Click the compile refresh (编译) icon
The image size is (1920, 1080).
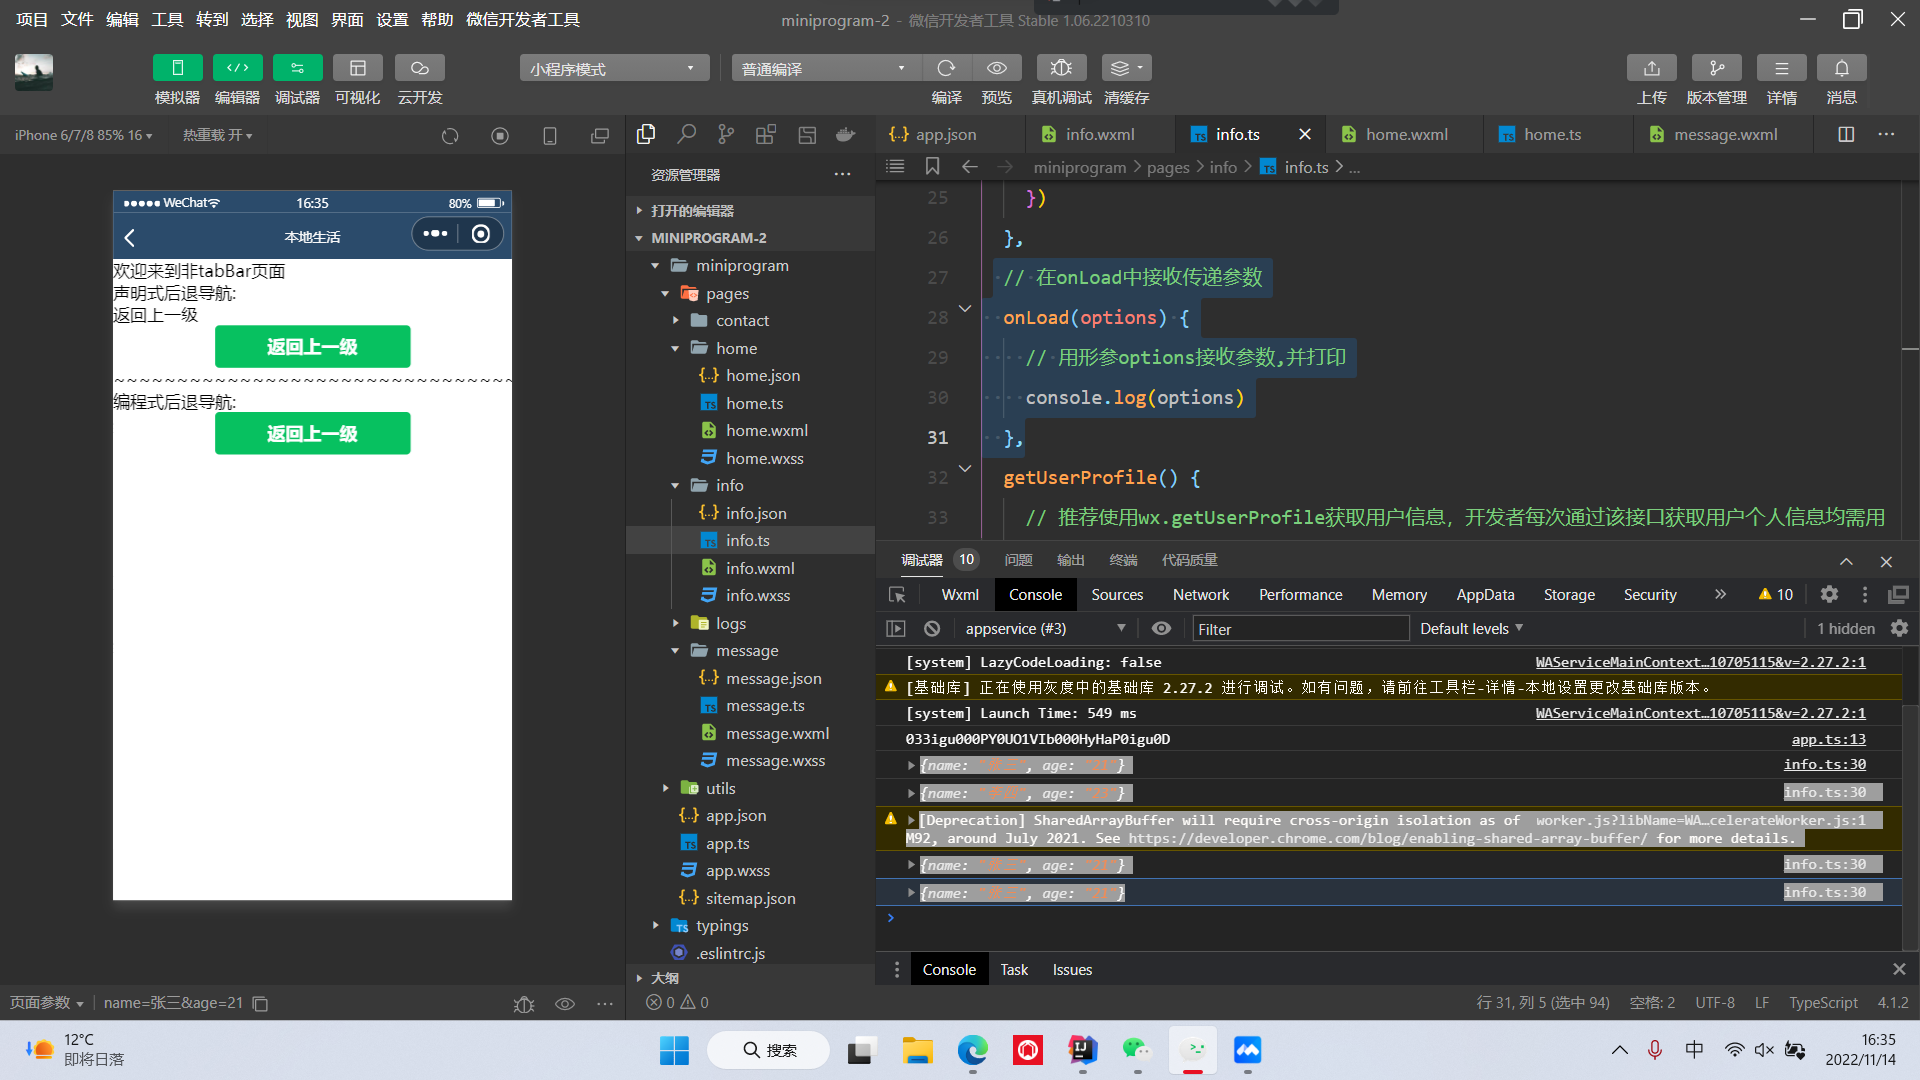click(x=946, y=68)
